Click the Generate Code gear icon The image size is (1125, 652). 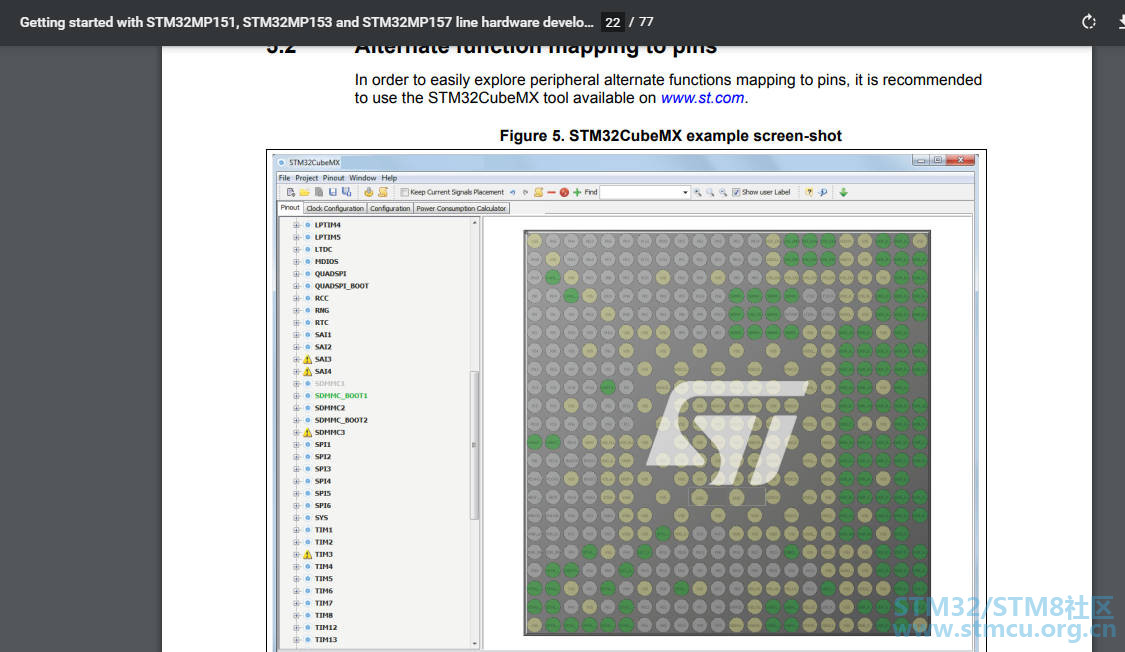(369, 192)
